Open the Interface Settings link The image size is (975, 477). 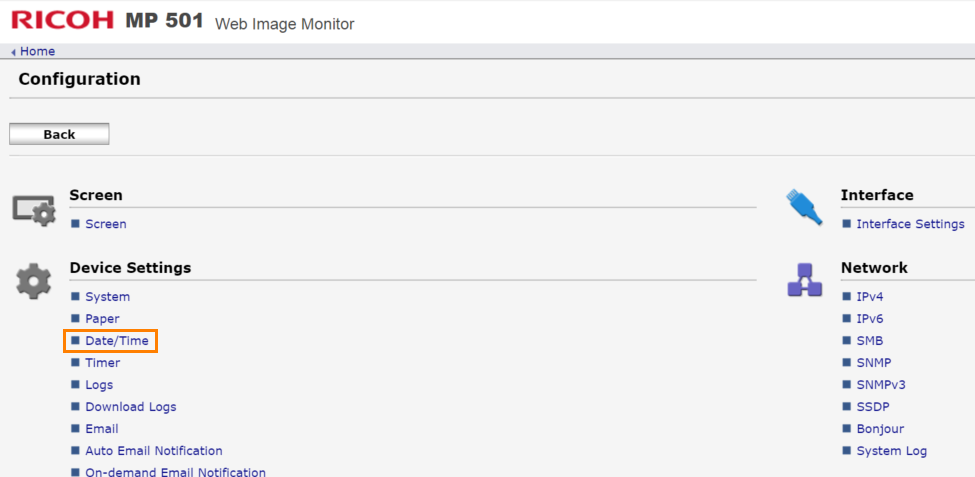pos(910,224)
